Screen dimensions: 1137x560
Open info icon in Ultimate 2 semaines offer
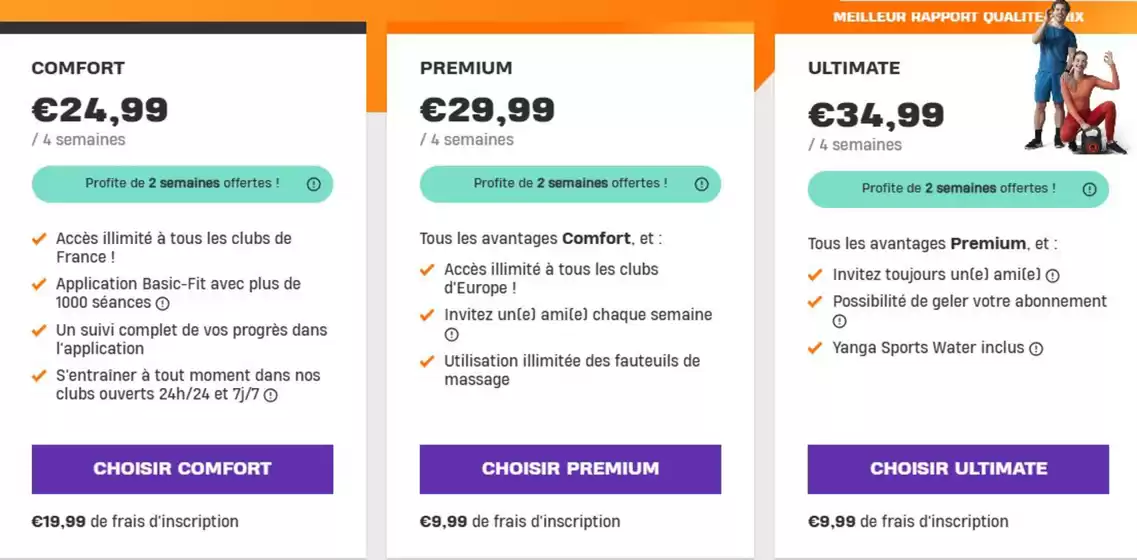tap(1090, 189)
